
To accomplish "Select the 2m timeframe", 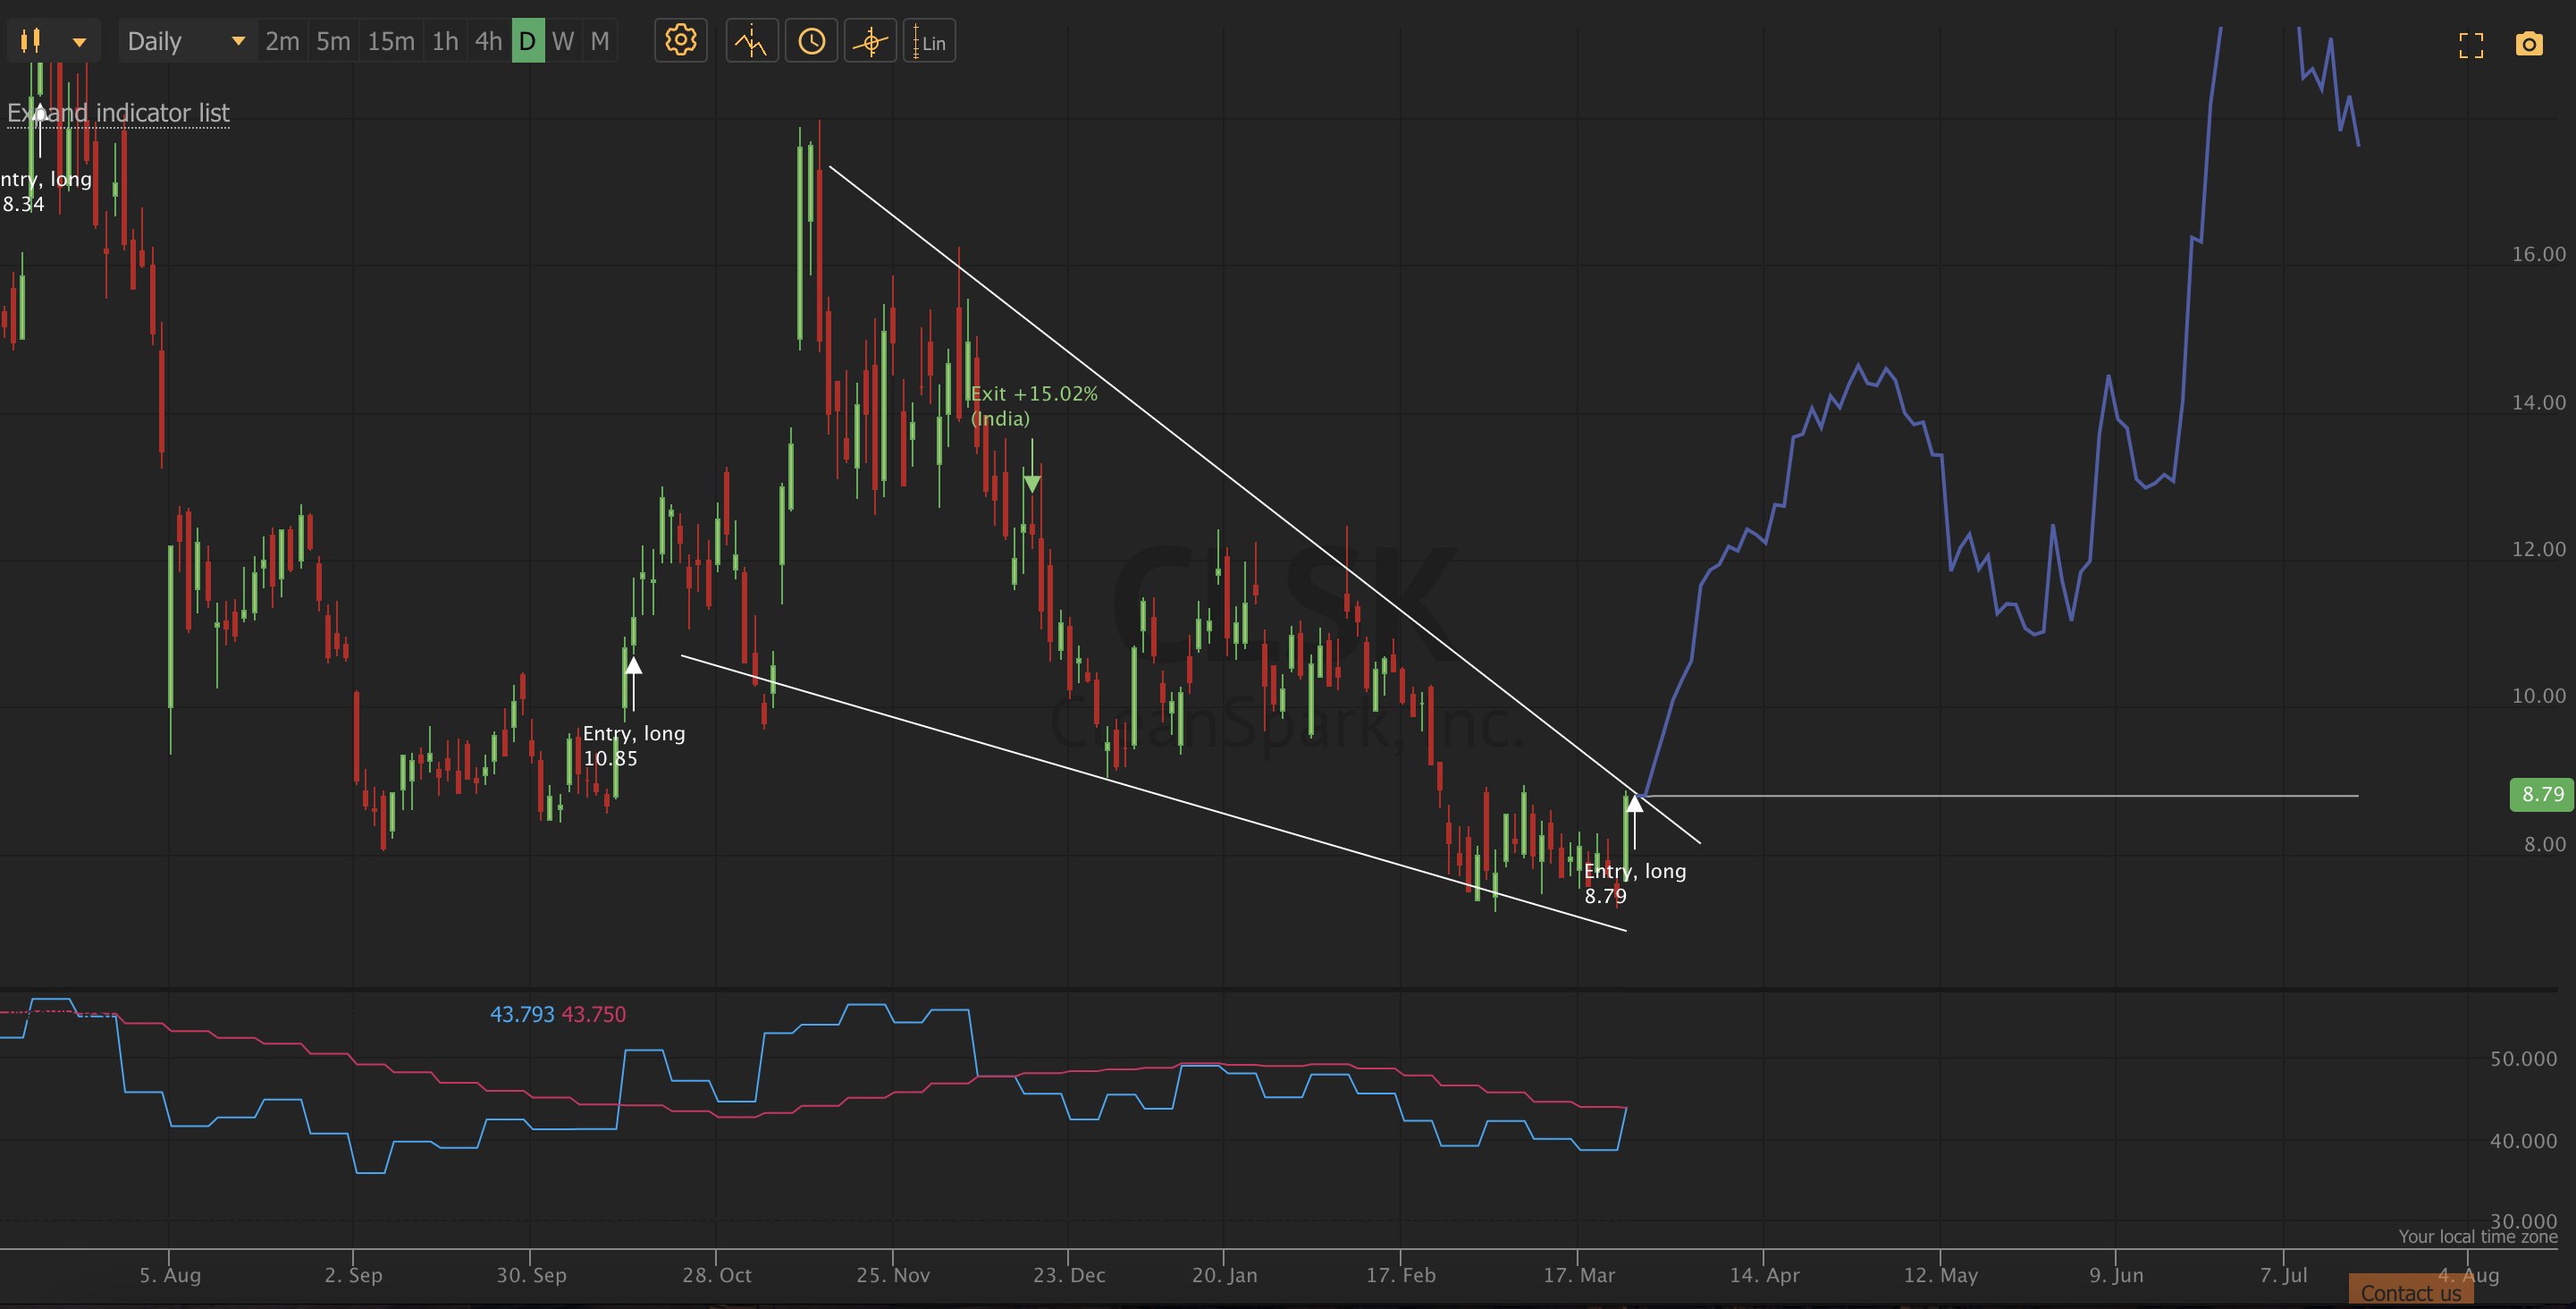I will click(282, 42).
